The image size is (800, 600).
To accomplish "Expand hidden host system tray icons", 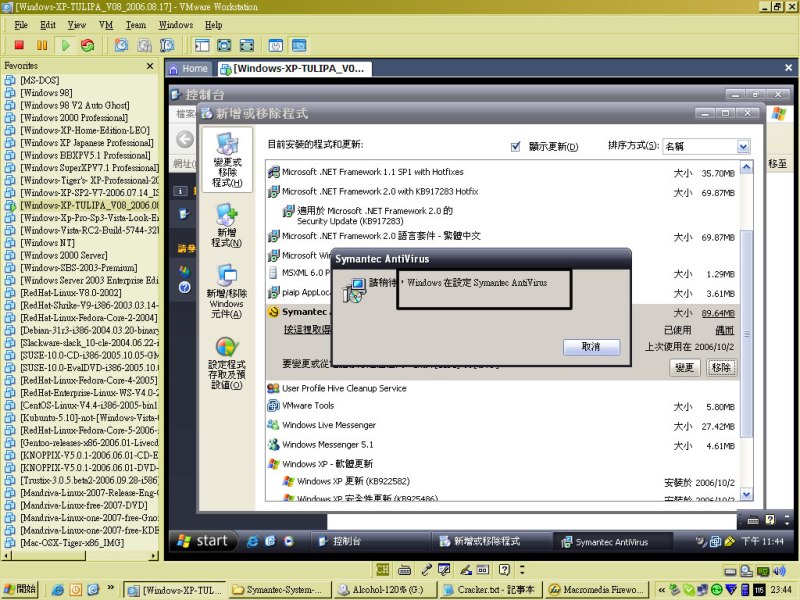I will point(662,590).
